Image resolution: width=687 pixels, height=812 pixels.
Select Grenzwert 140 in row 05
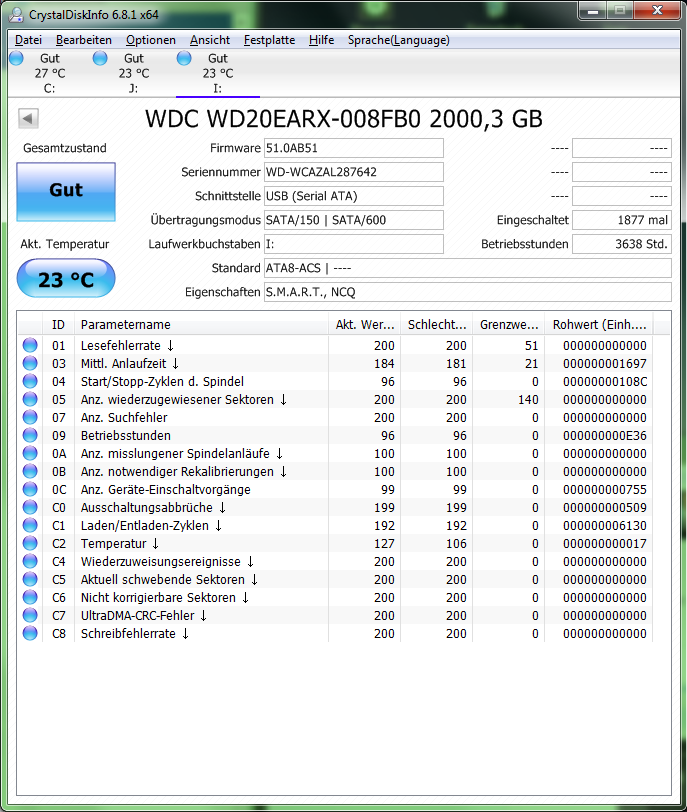click(528, 400)
